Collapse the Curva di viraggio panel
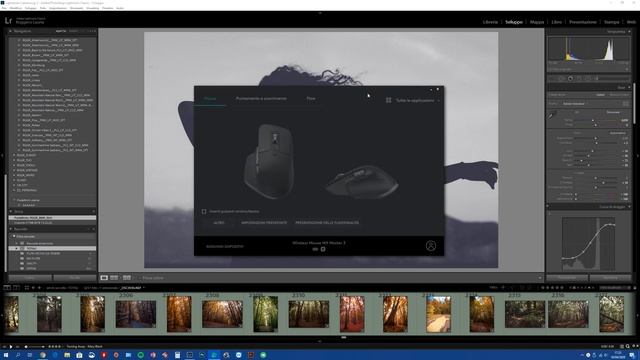The height and width of the screenshot is (360, 640). (629, 207)
